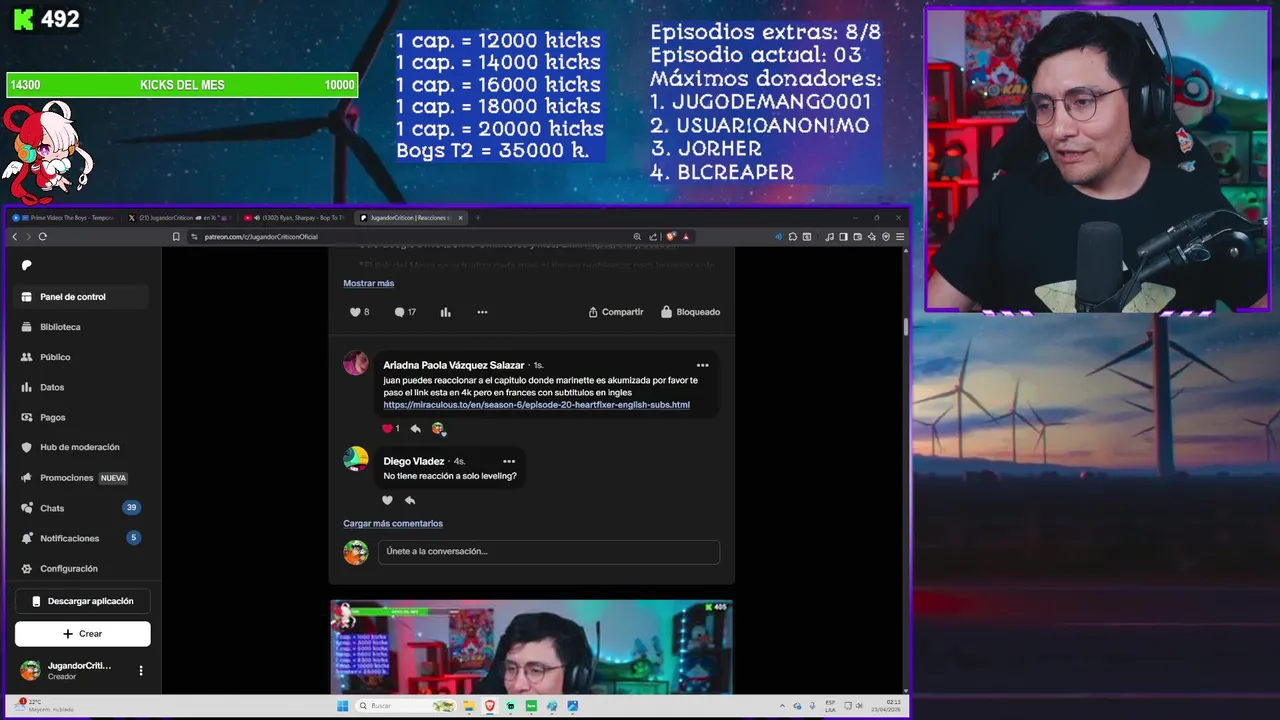This screenshot has width=1280, height=720.
Task: Switch to JugandorCriticon X tab
Action: [178, 217]
